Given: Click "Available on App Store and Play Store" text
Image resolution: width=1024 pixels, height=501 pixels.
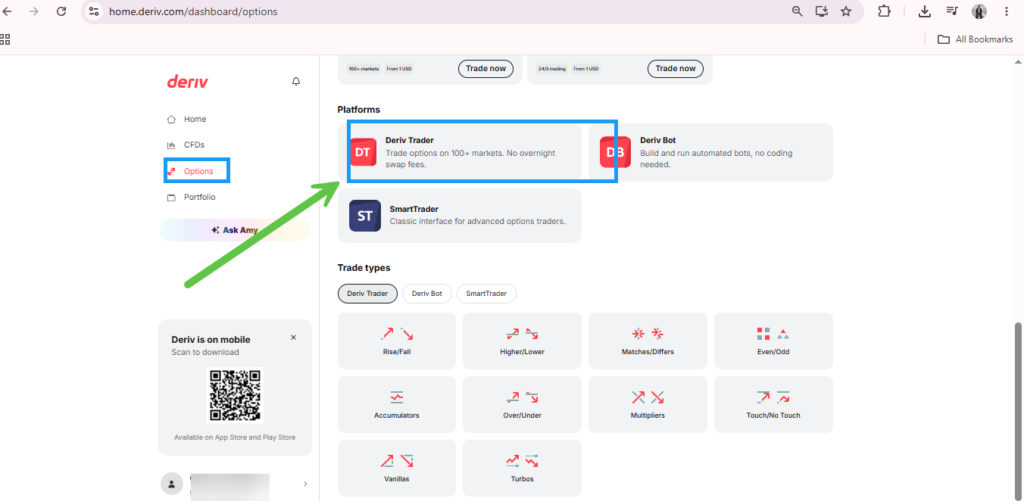Looking at the screenshot, I should [x=234, y=438].
